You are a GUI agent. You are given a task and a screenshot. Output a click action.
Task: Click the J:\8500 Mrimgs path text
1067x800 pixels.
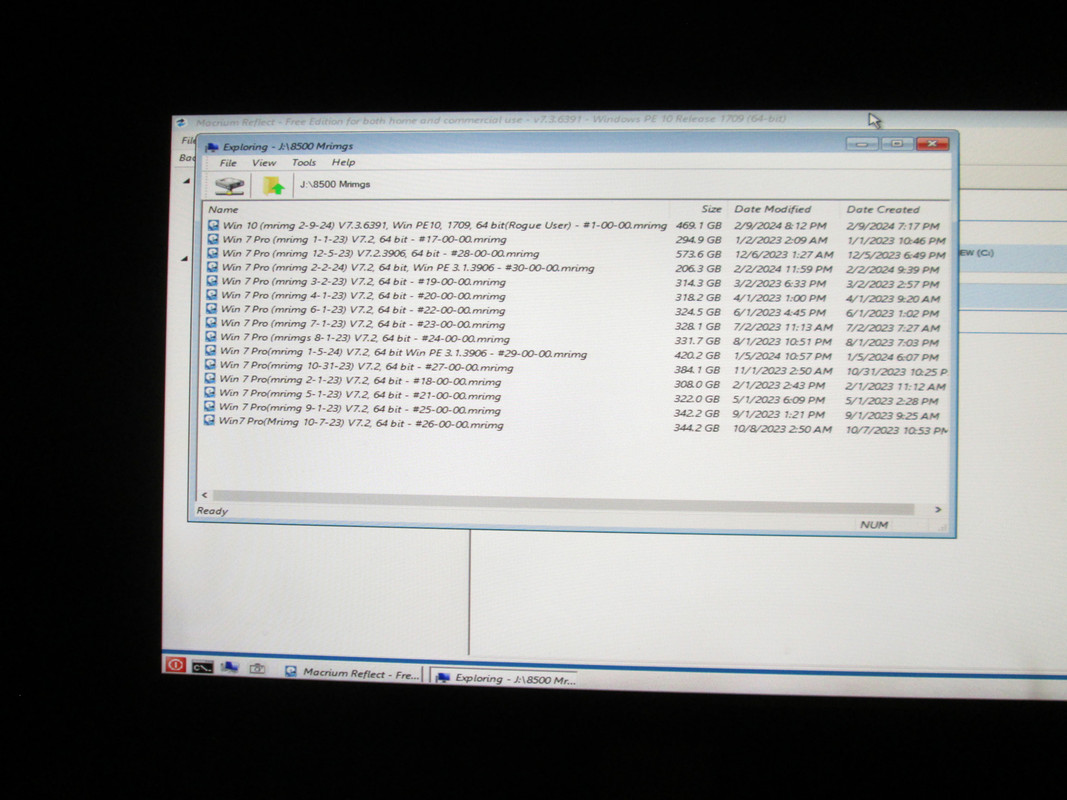click(335, 184)
